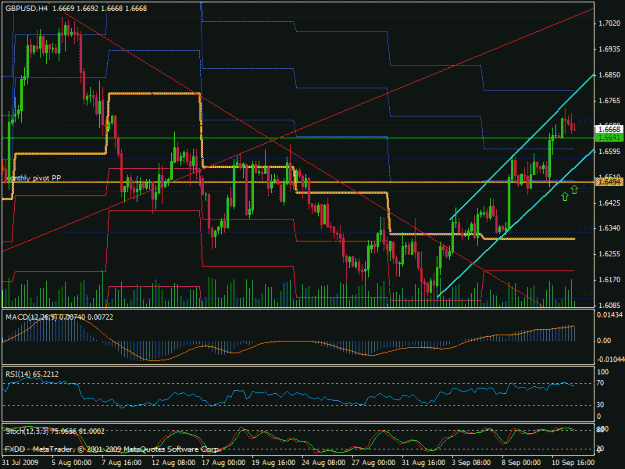Click the 1.6340 price axis label
Image resolution: width=625 pixels, height=469 pixels.
pos(609,228)
